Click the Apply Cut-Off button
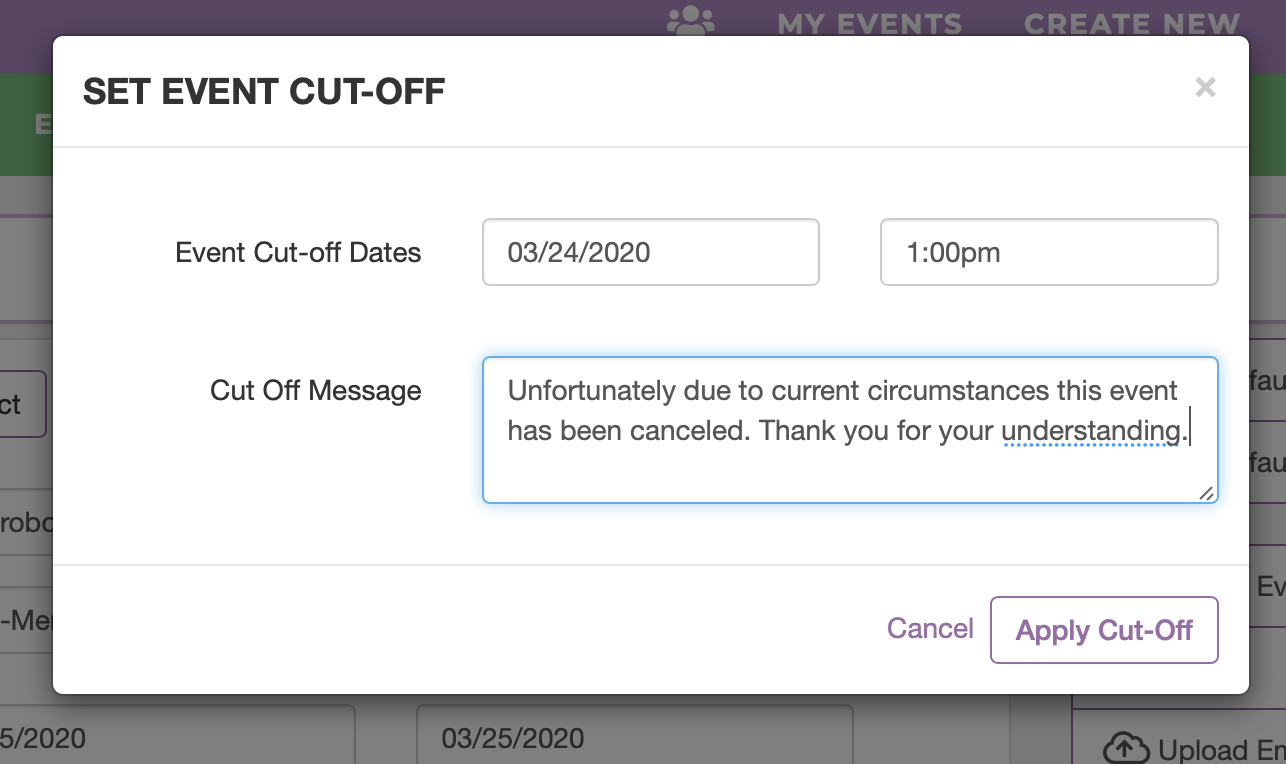Image resolution: width=1286 pixels, height=764 pixels. 1104,630
